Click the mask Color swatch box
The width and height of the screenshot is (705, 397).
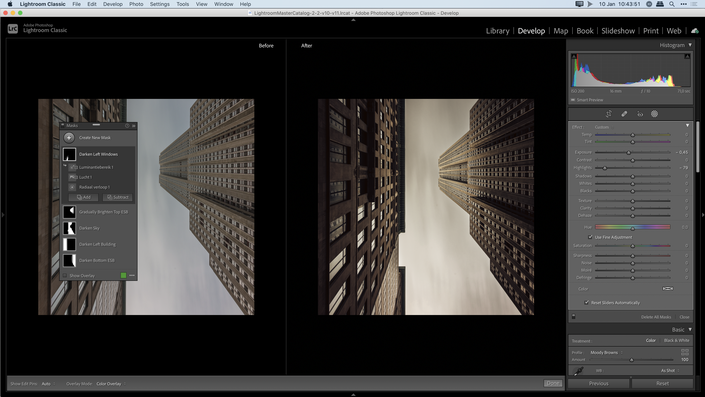(x=668, y=289)
